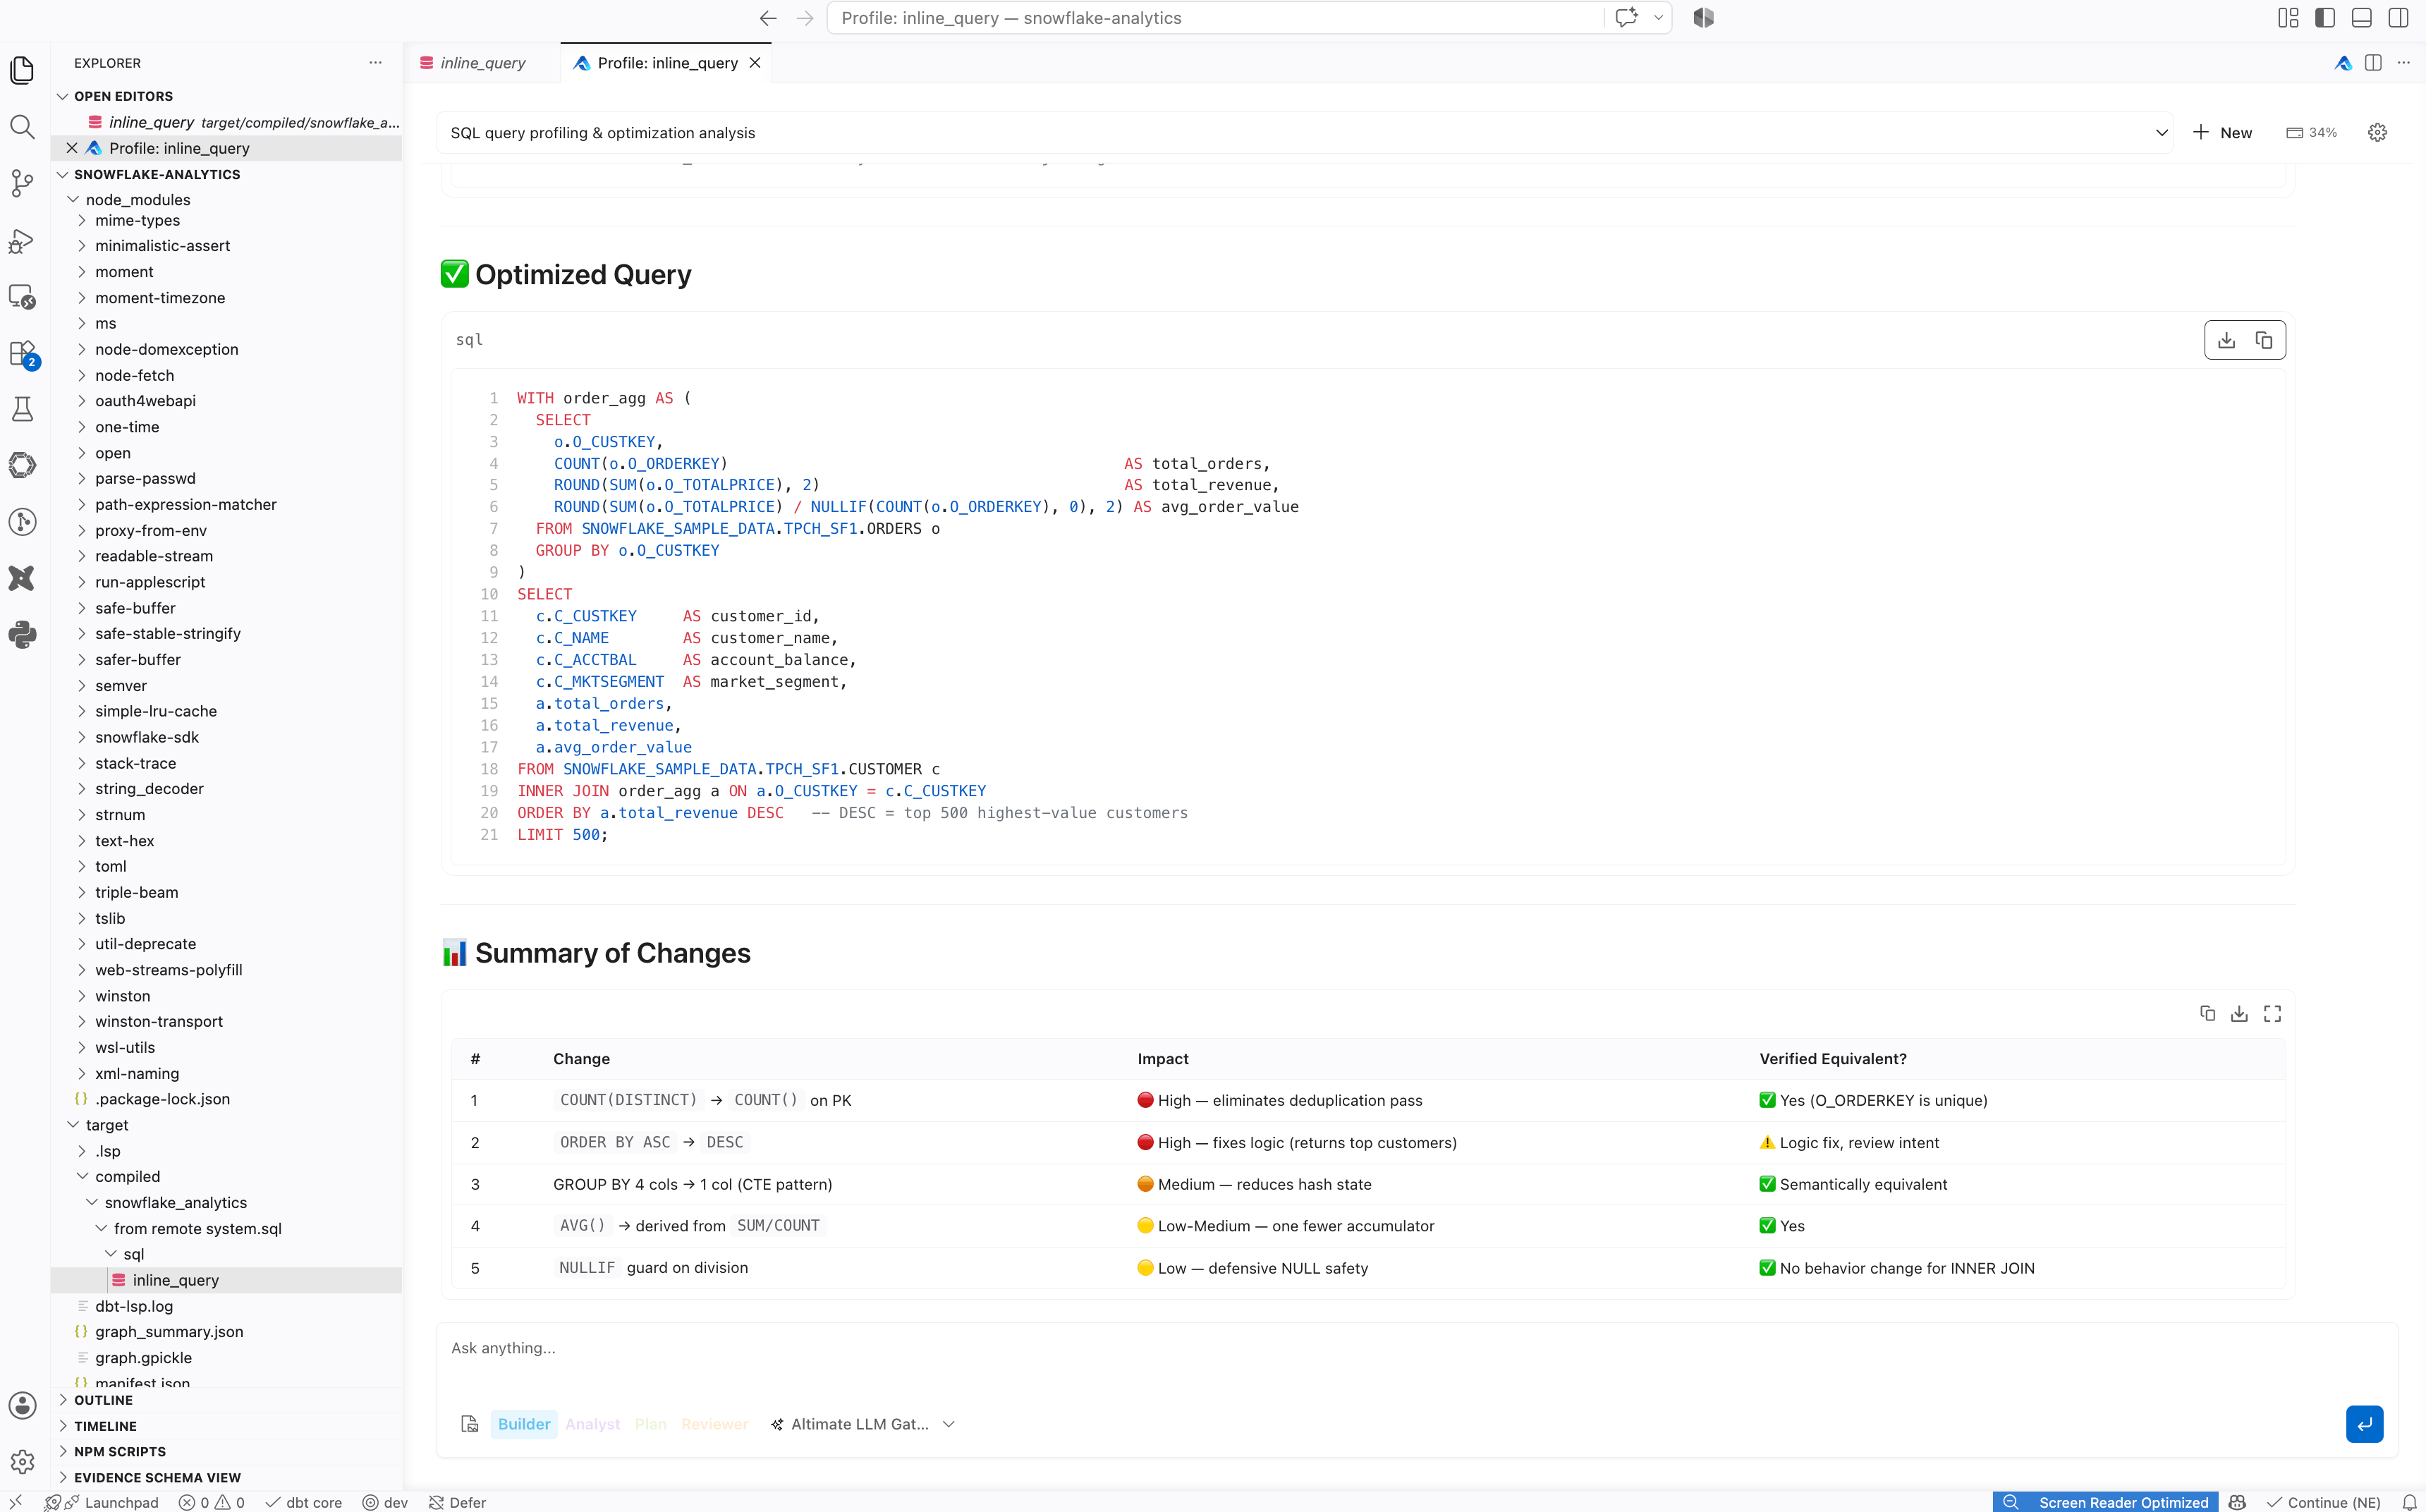Open the Accounts menu icon

coord(22,1405)
